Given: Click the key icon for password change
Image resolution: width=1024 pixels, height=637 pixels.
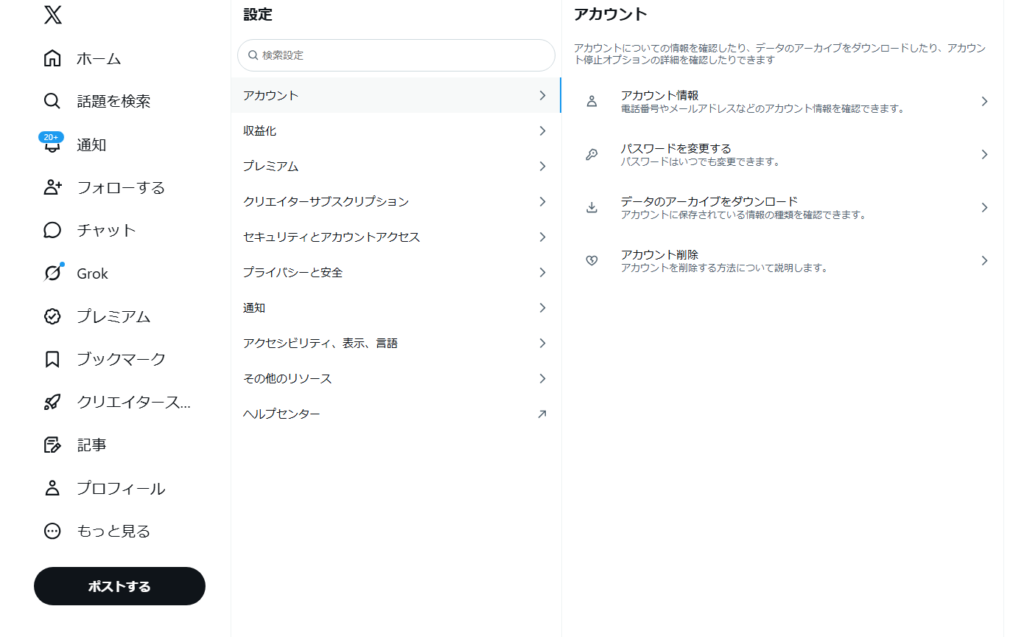Looking at the screenshot, I should 591,155.
